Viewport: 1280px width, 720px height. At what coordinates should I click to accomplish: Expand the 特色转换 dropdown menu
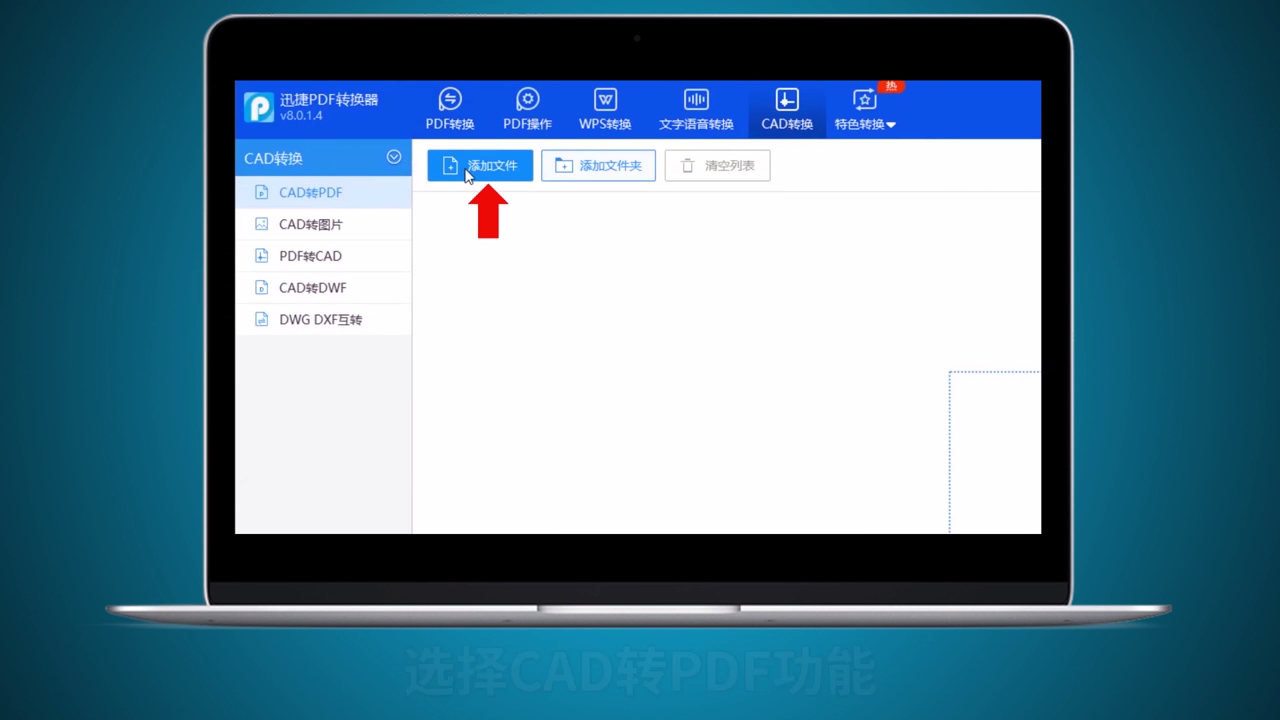[865, 110]
